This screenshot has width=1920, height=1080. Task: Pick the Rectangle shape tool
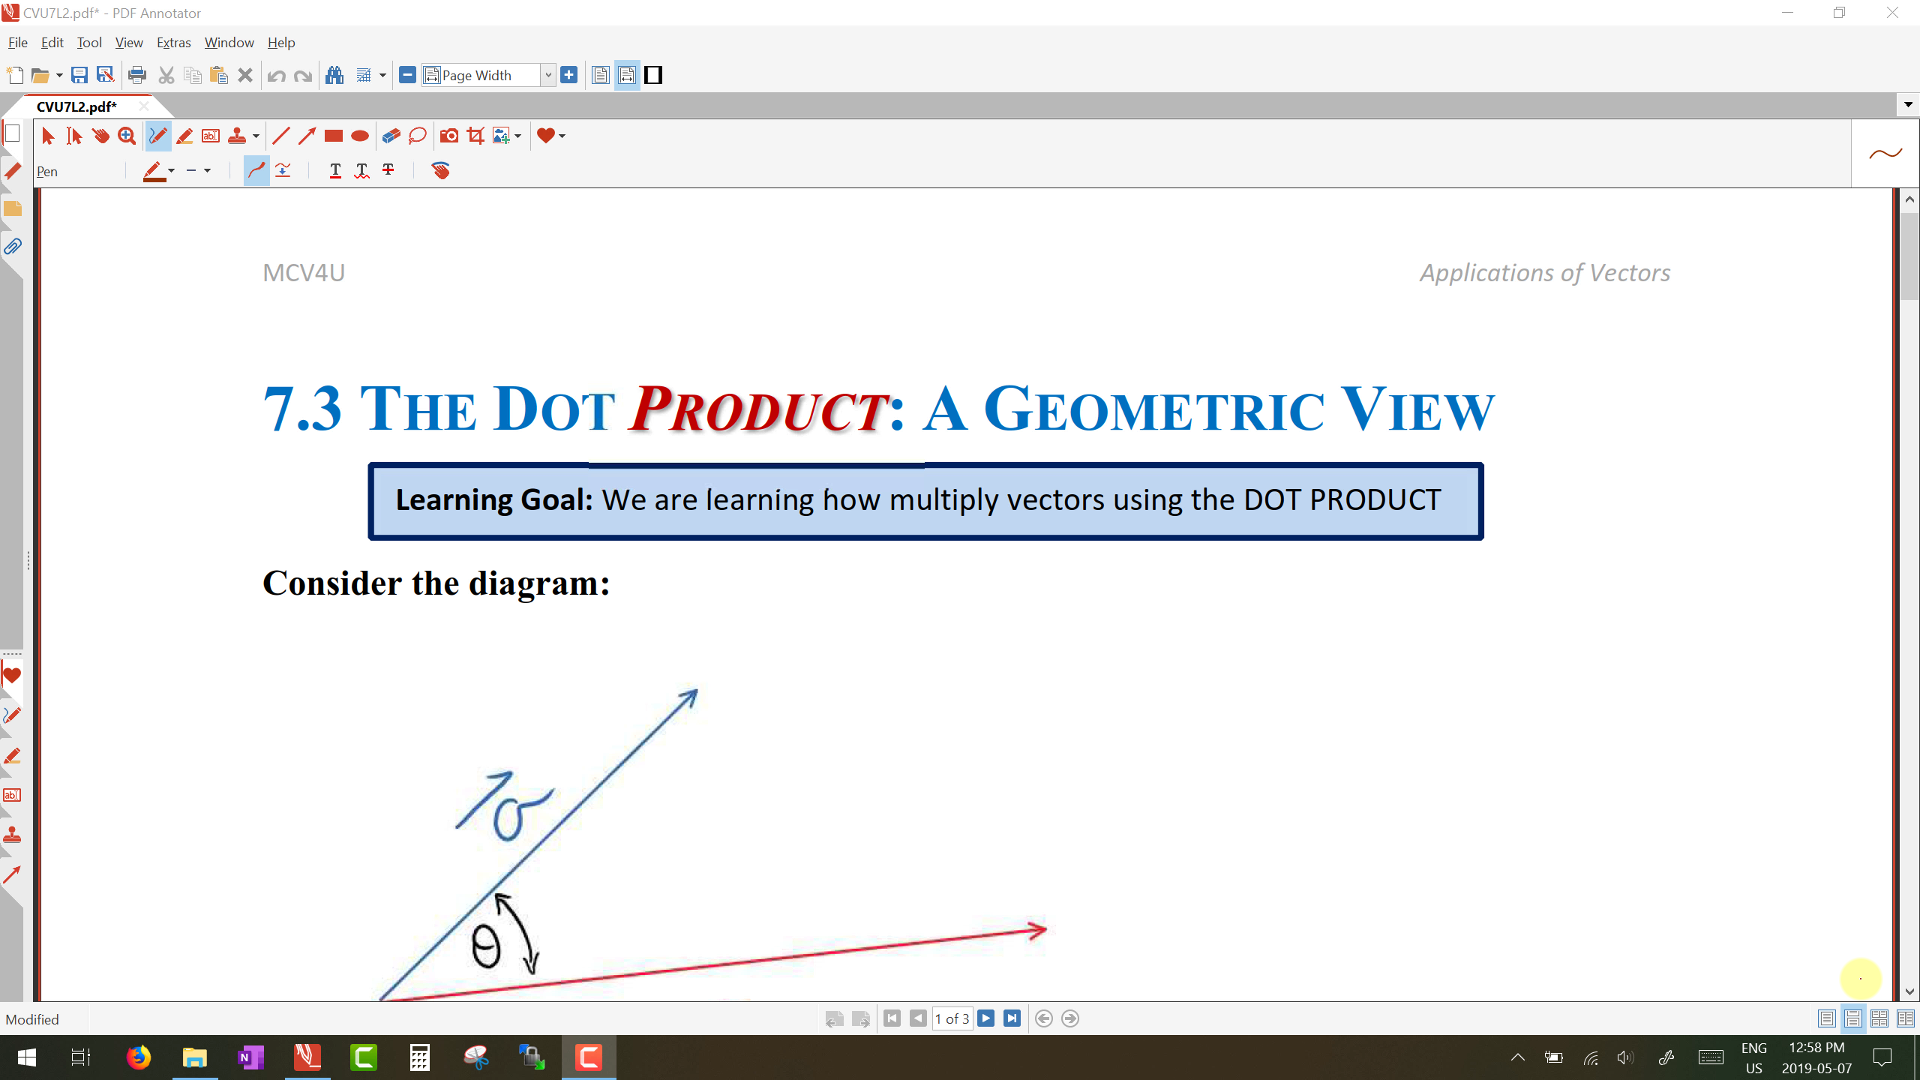pyautogui.click(x=334, y=136)
